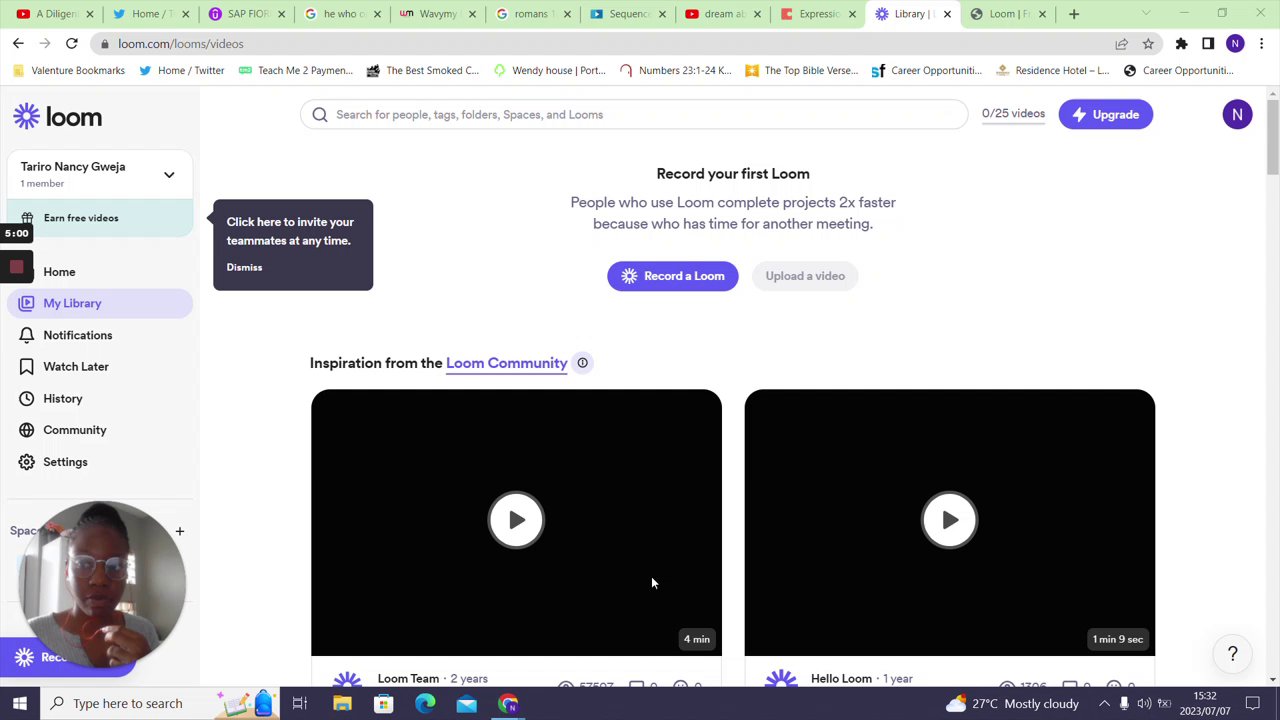Click the webcam bubble preview

[102, 585]
